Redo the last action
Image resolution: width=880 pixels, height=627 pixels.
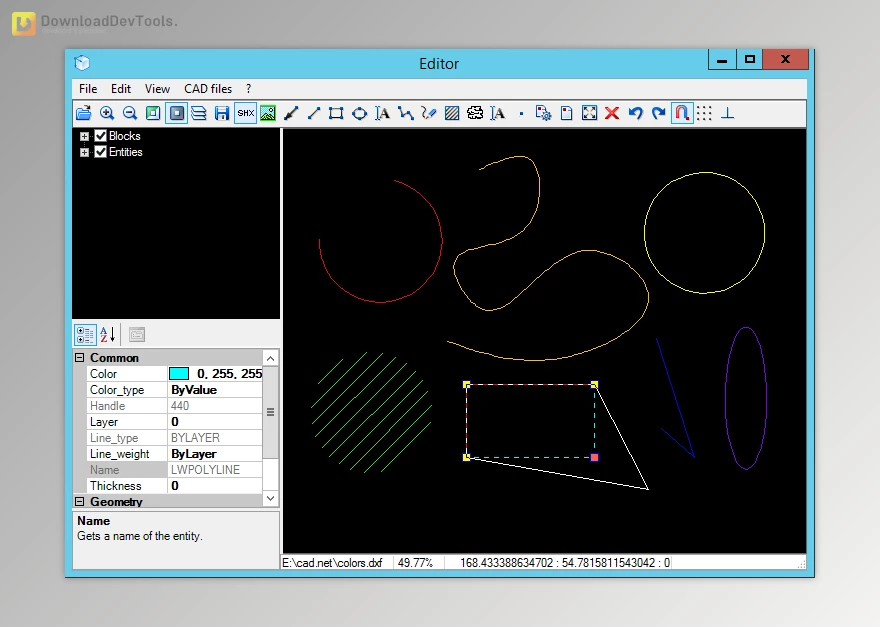tap(658, 113)
